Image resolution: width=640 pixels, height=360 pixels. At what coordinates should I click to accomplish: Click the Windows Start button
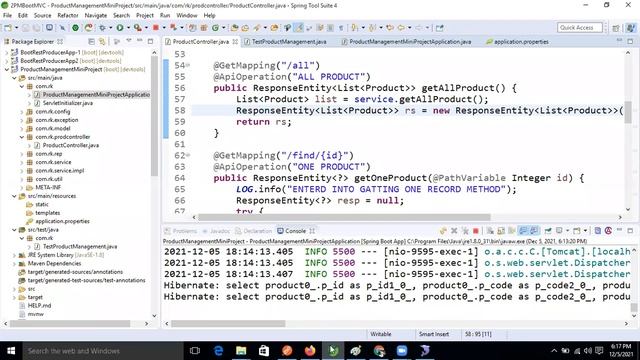[11, 351]
